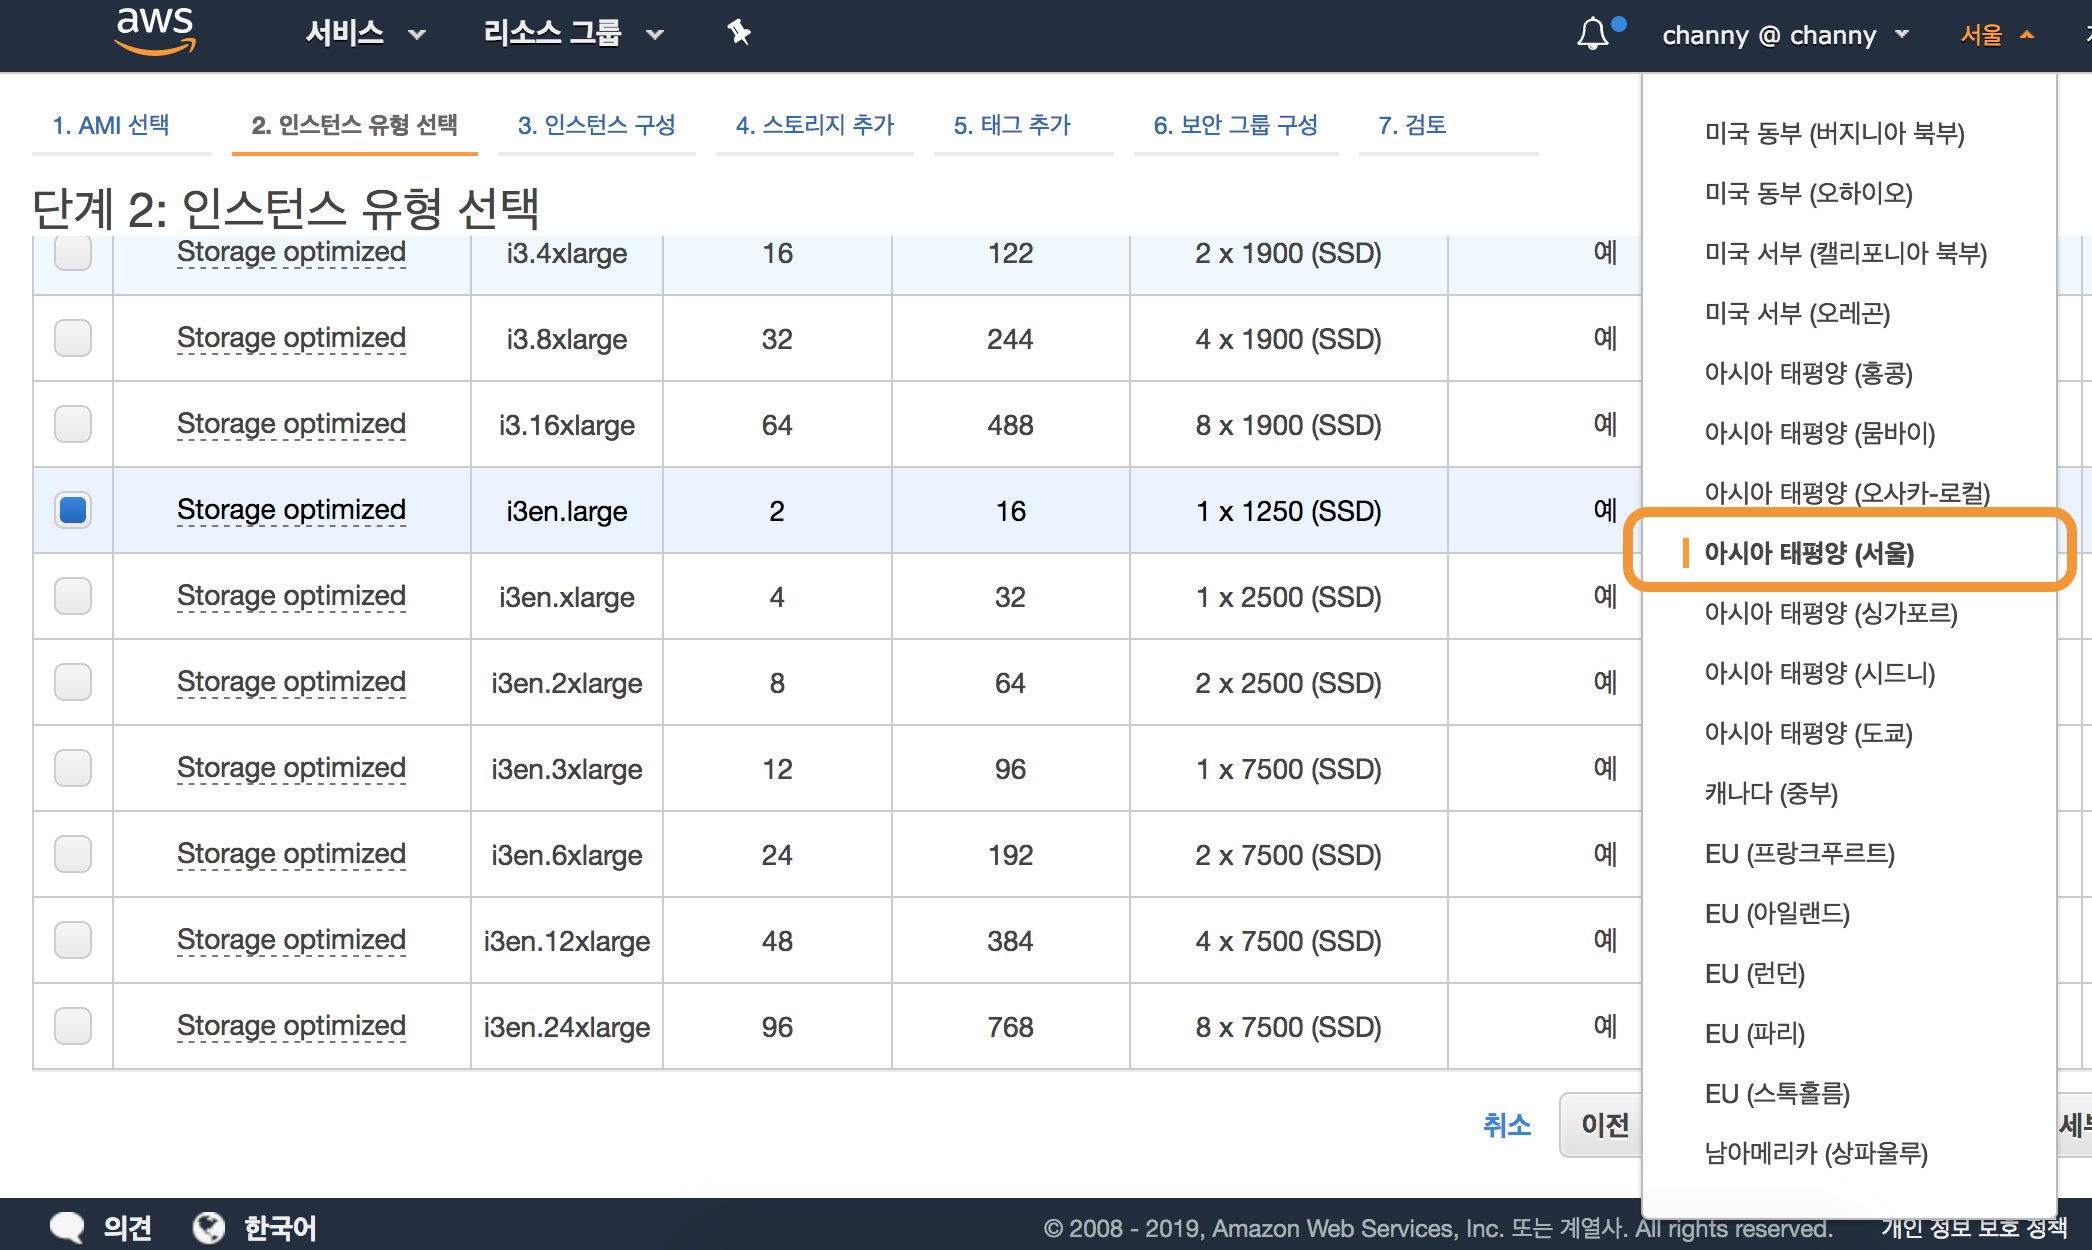
Task: Click the pin shortcut icon in the header
Action: pyautogui.click(x=738, y=33)
